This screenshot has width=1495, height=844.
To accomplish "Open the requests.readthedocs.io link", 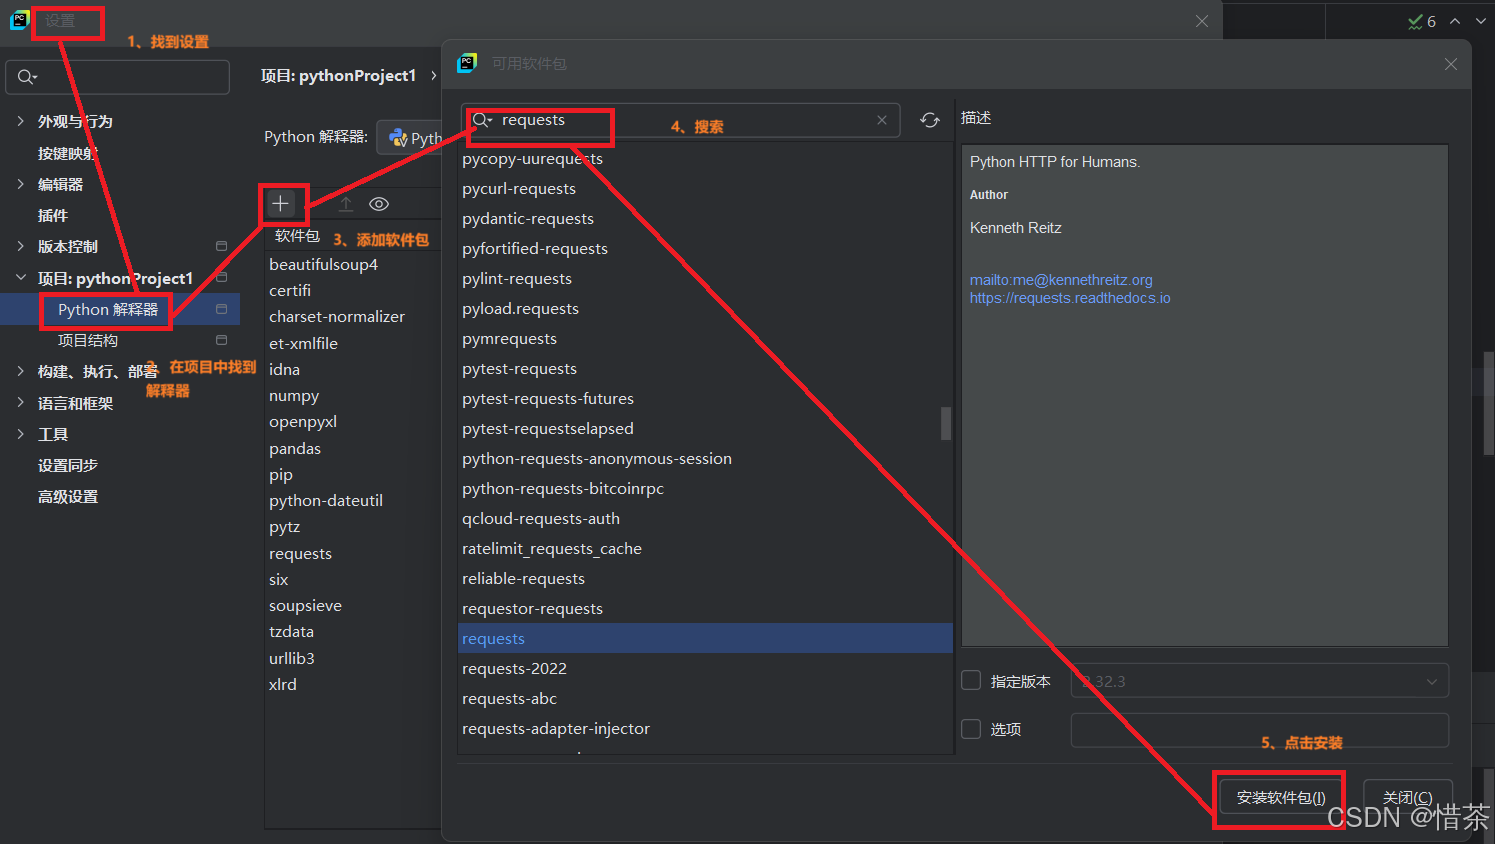I will pyautogui.click(x=1070, y=298).
